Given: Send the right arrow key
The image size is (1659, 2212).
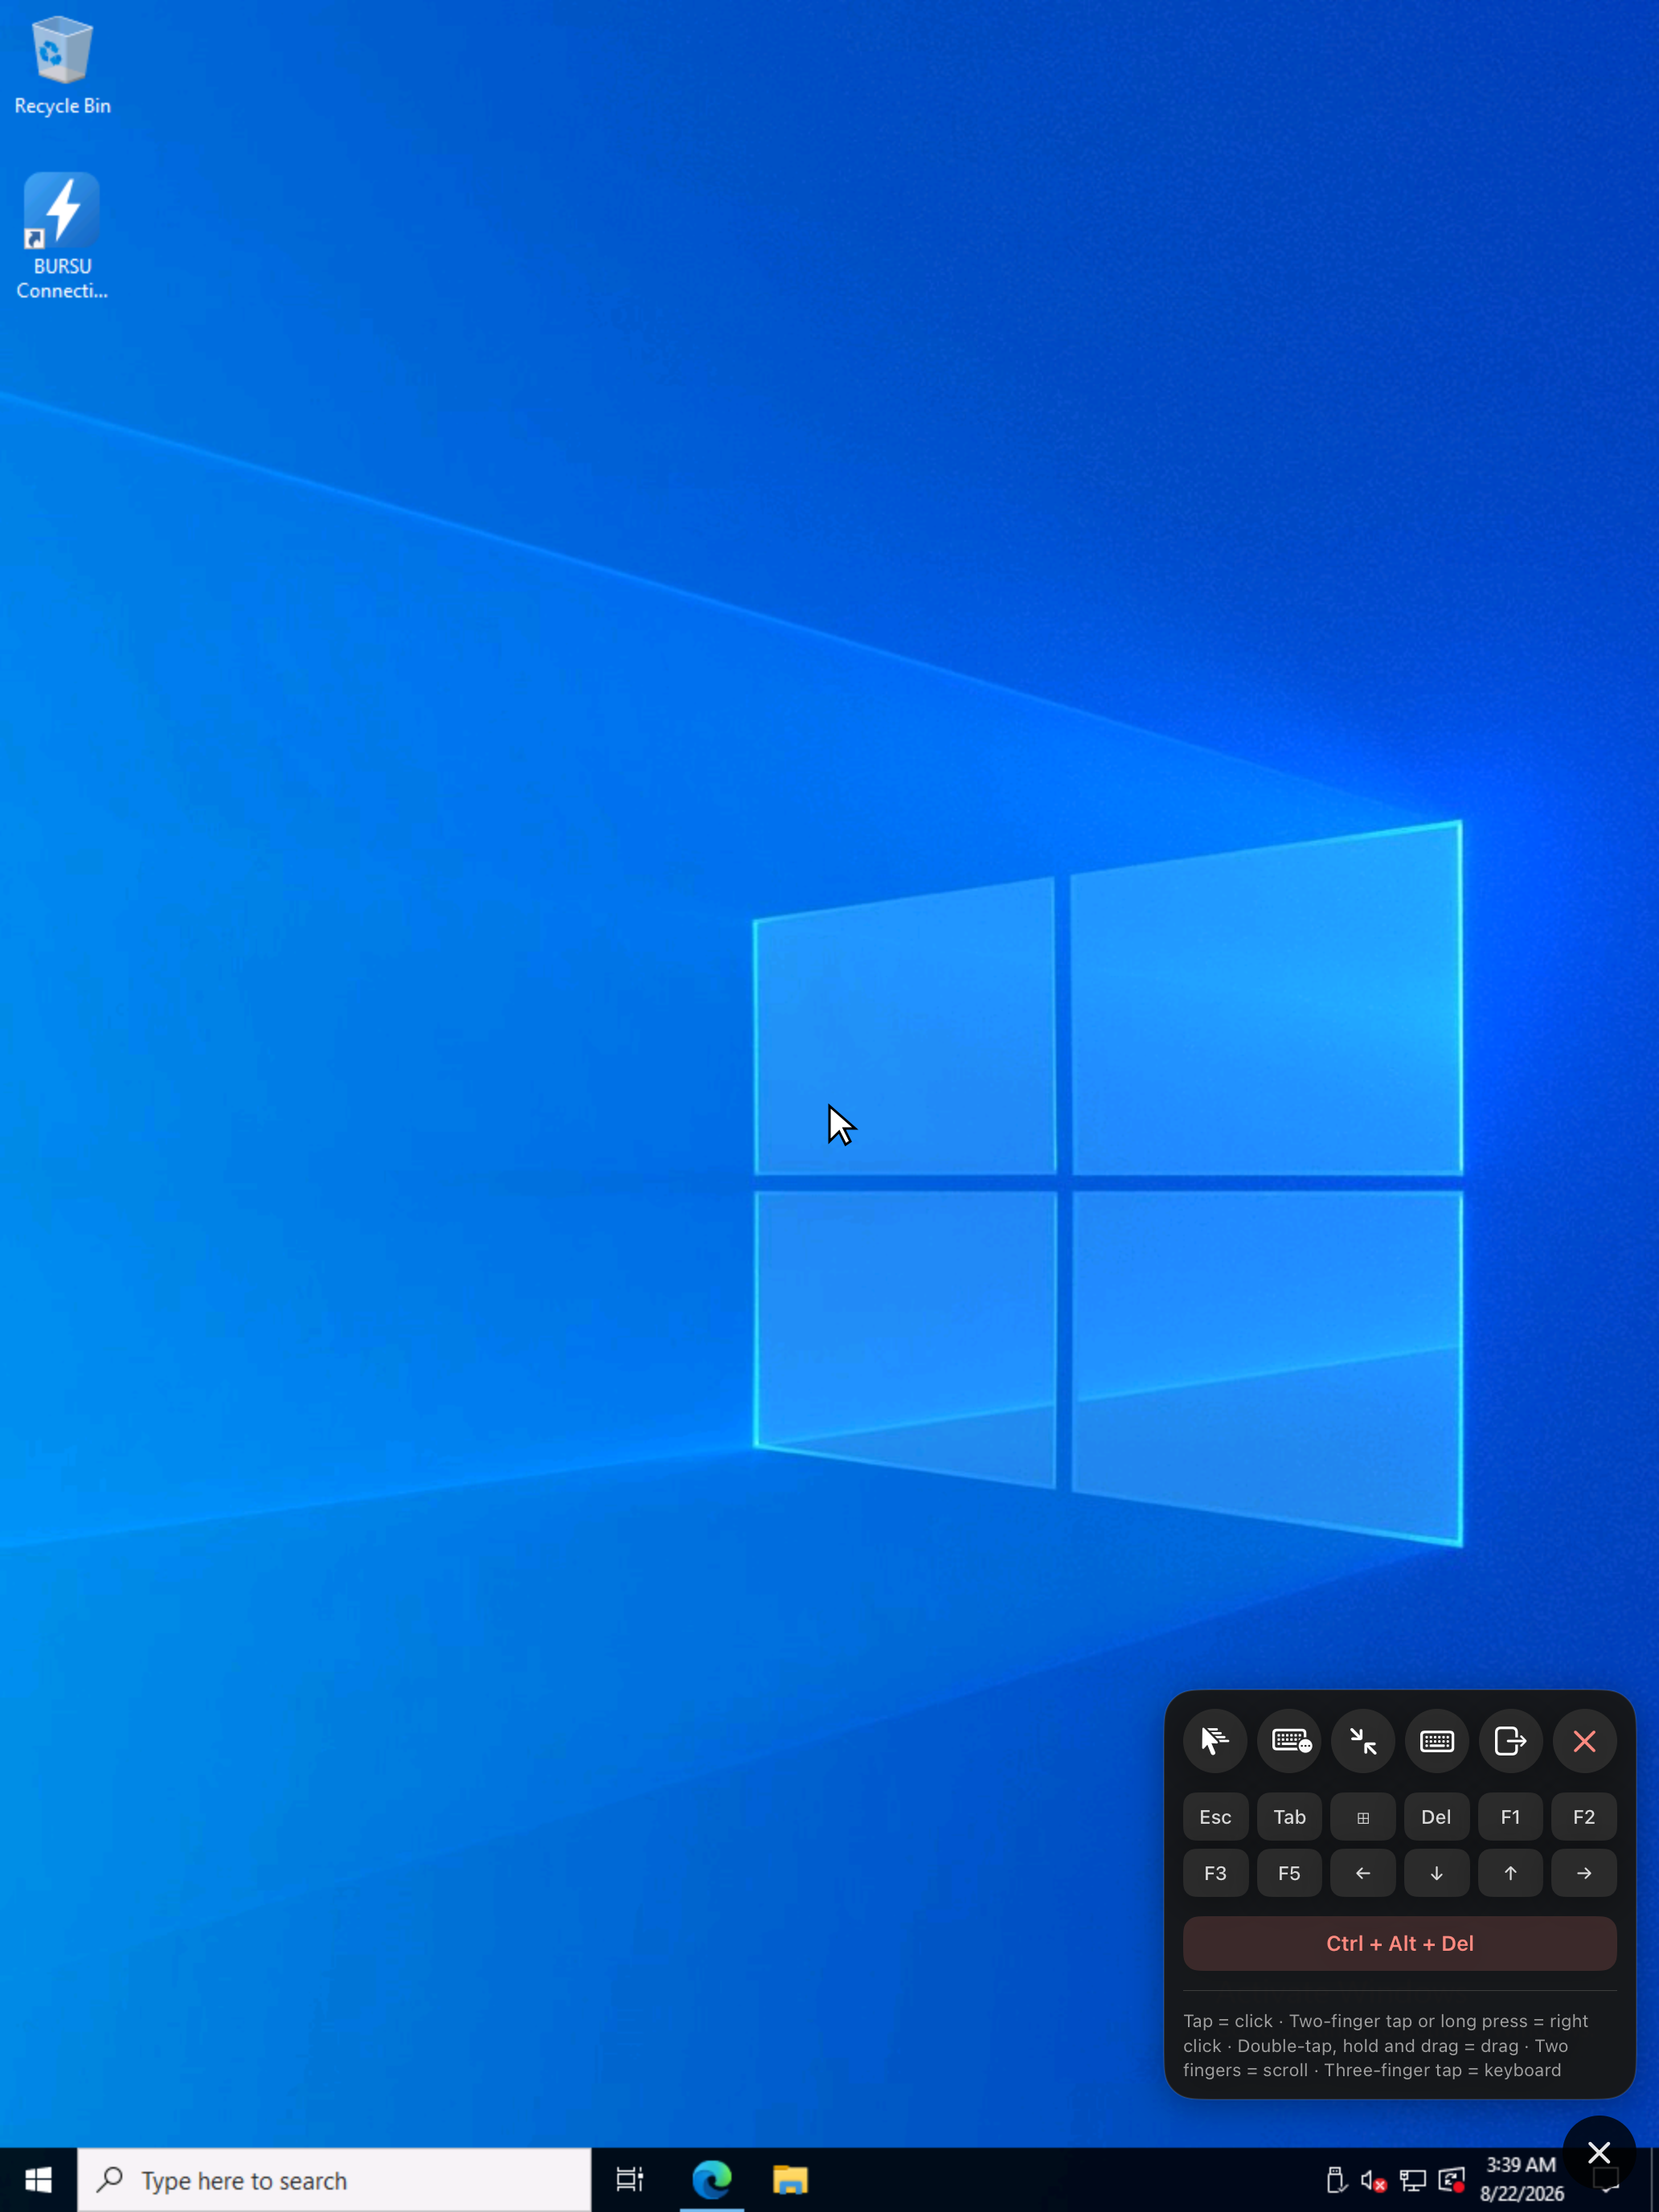Looking at the screenshot, I should [x=1584, y=1873].
